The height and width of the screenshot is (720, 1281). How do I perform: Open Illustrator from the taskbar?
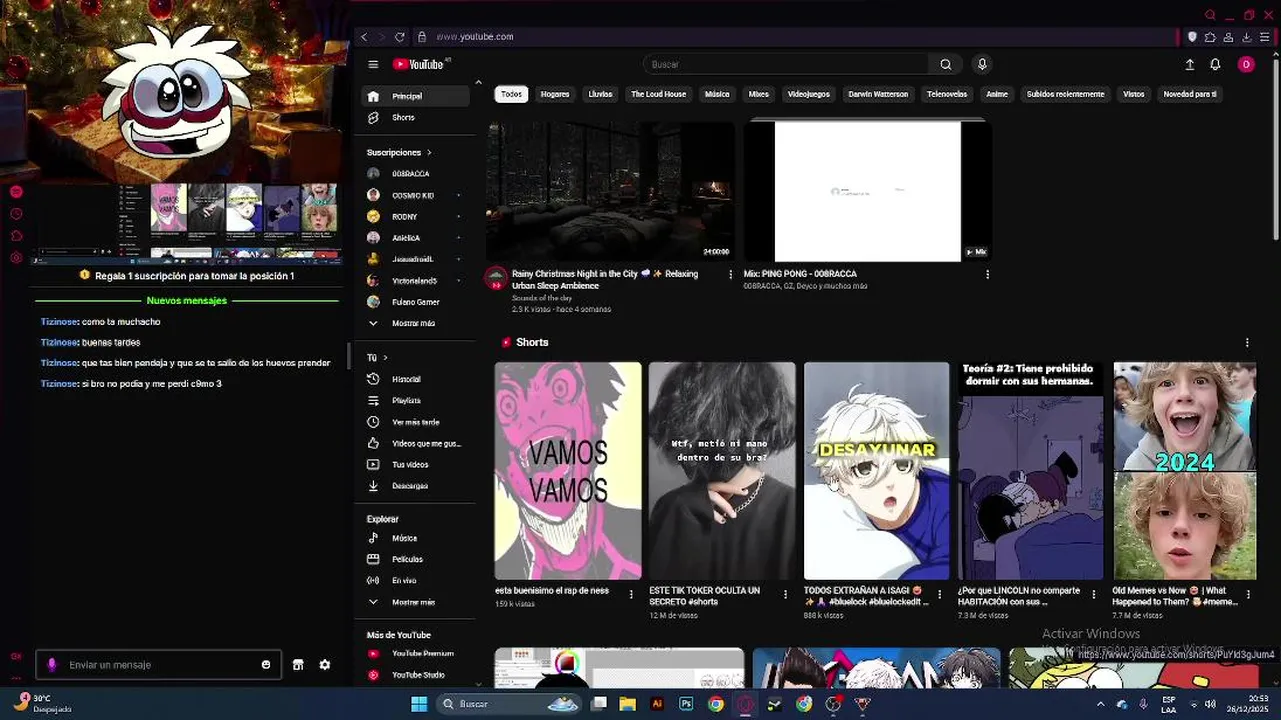657,704
